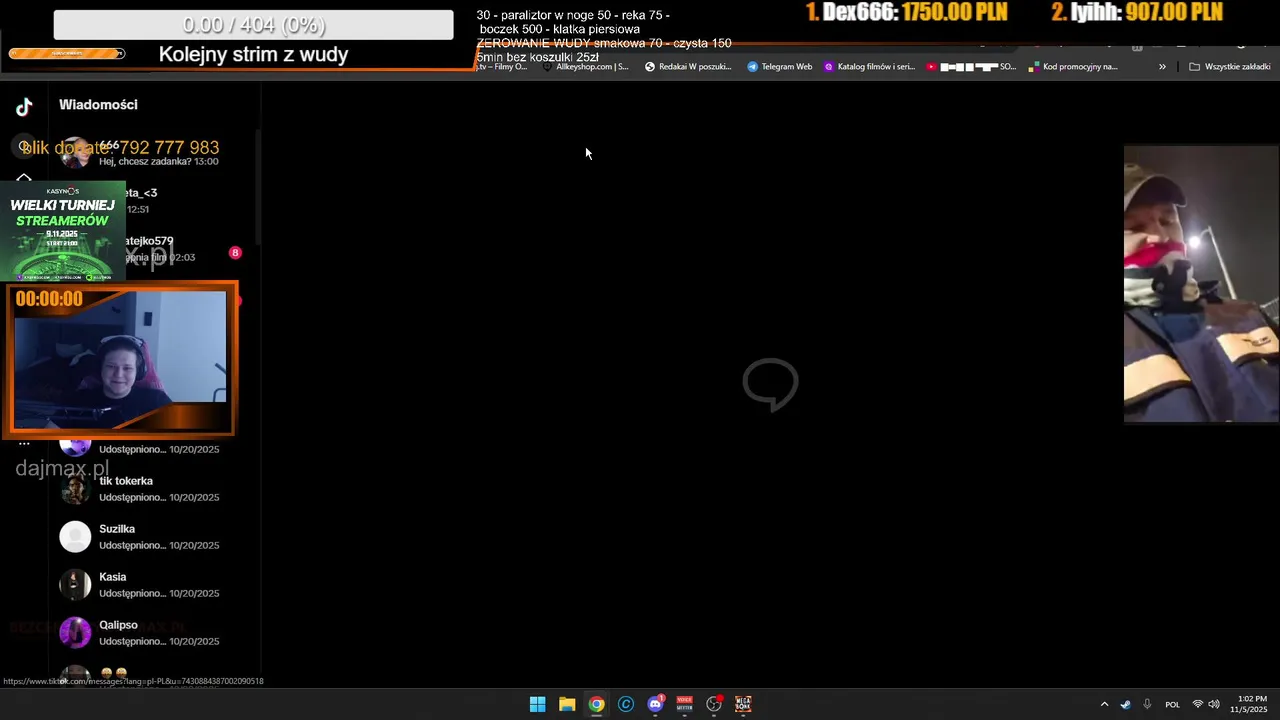Screen dimensions: 1280x720
Task: Click the Dex666 top donor label
Action: coord(906,12)
